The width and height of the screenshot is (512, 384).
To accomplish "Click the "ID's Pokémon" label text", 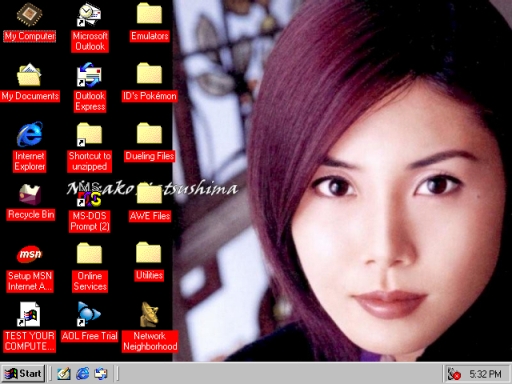I will [x=150, y=96].
